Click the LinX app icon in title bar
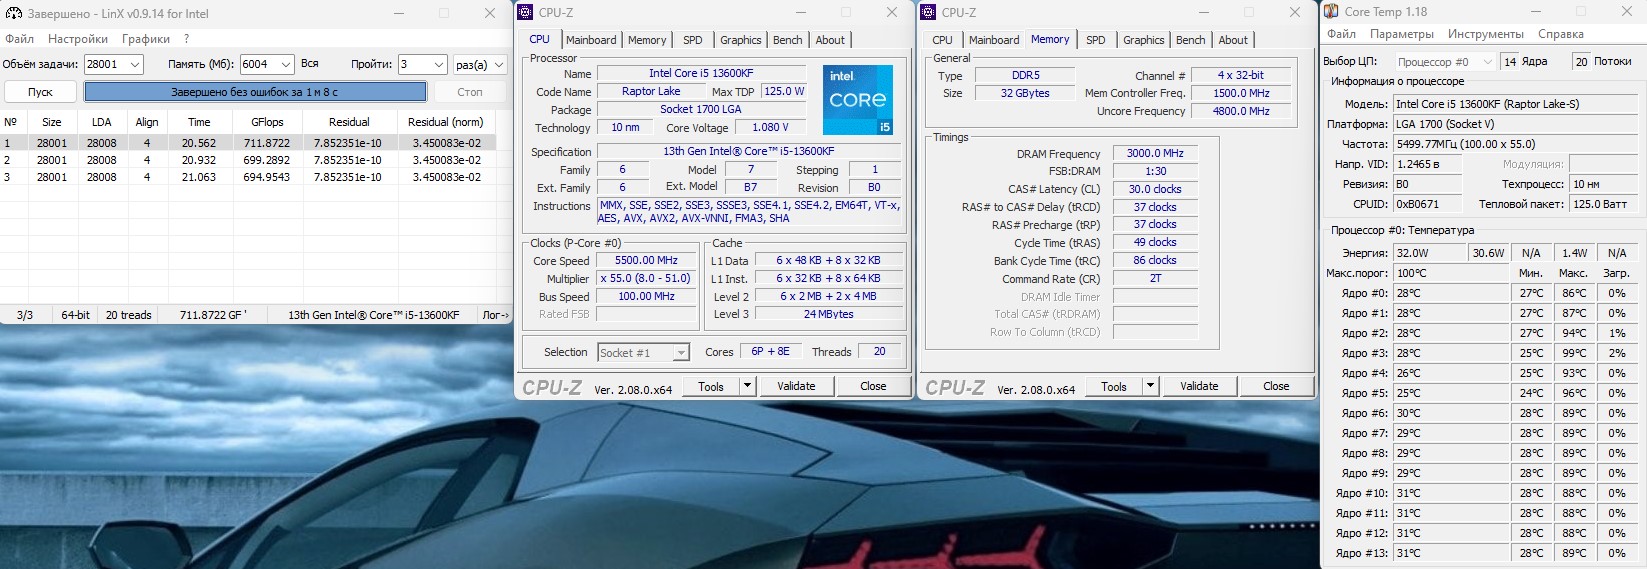 click(x=14, y=14)
